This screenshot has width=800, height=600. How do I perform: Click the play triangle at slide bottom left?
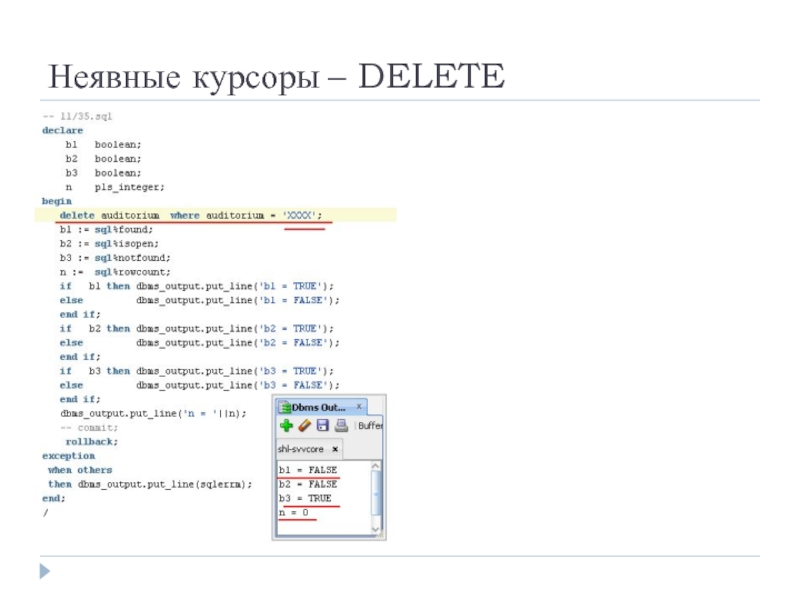coord(45,571)
